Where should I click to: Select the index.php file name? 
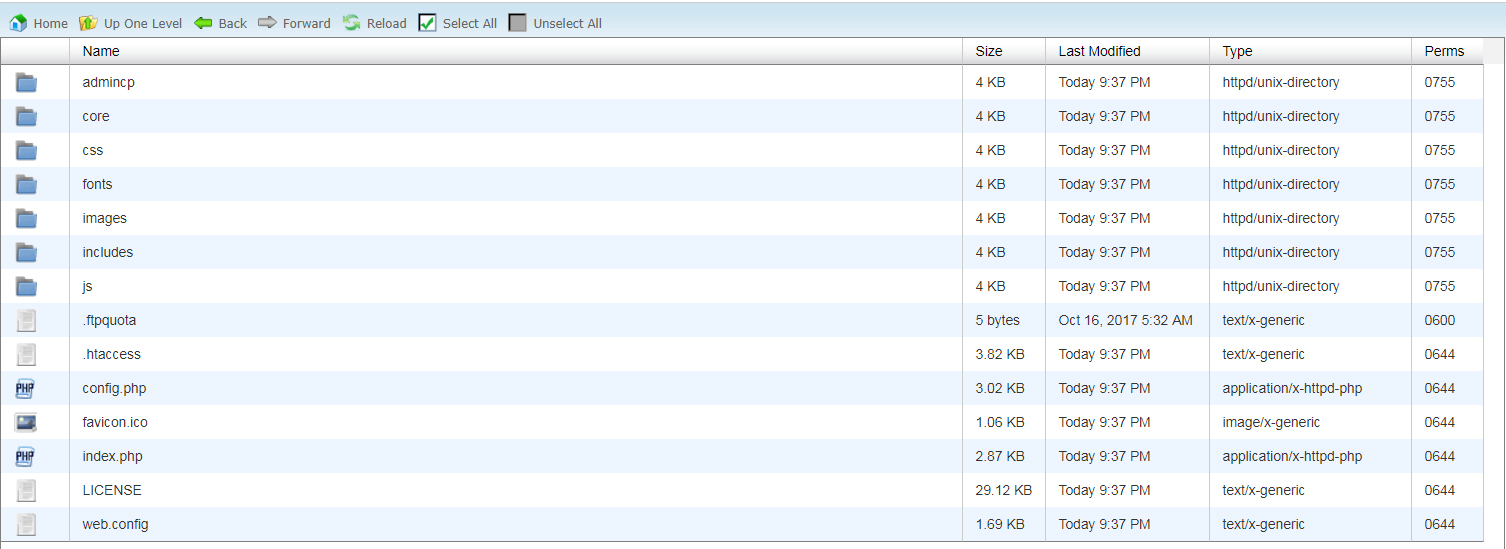(x=113, y=456)
